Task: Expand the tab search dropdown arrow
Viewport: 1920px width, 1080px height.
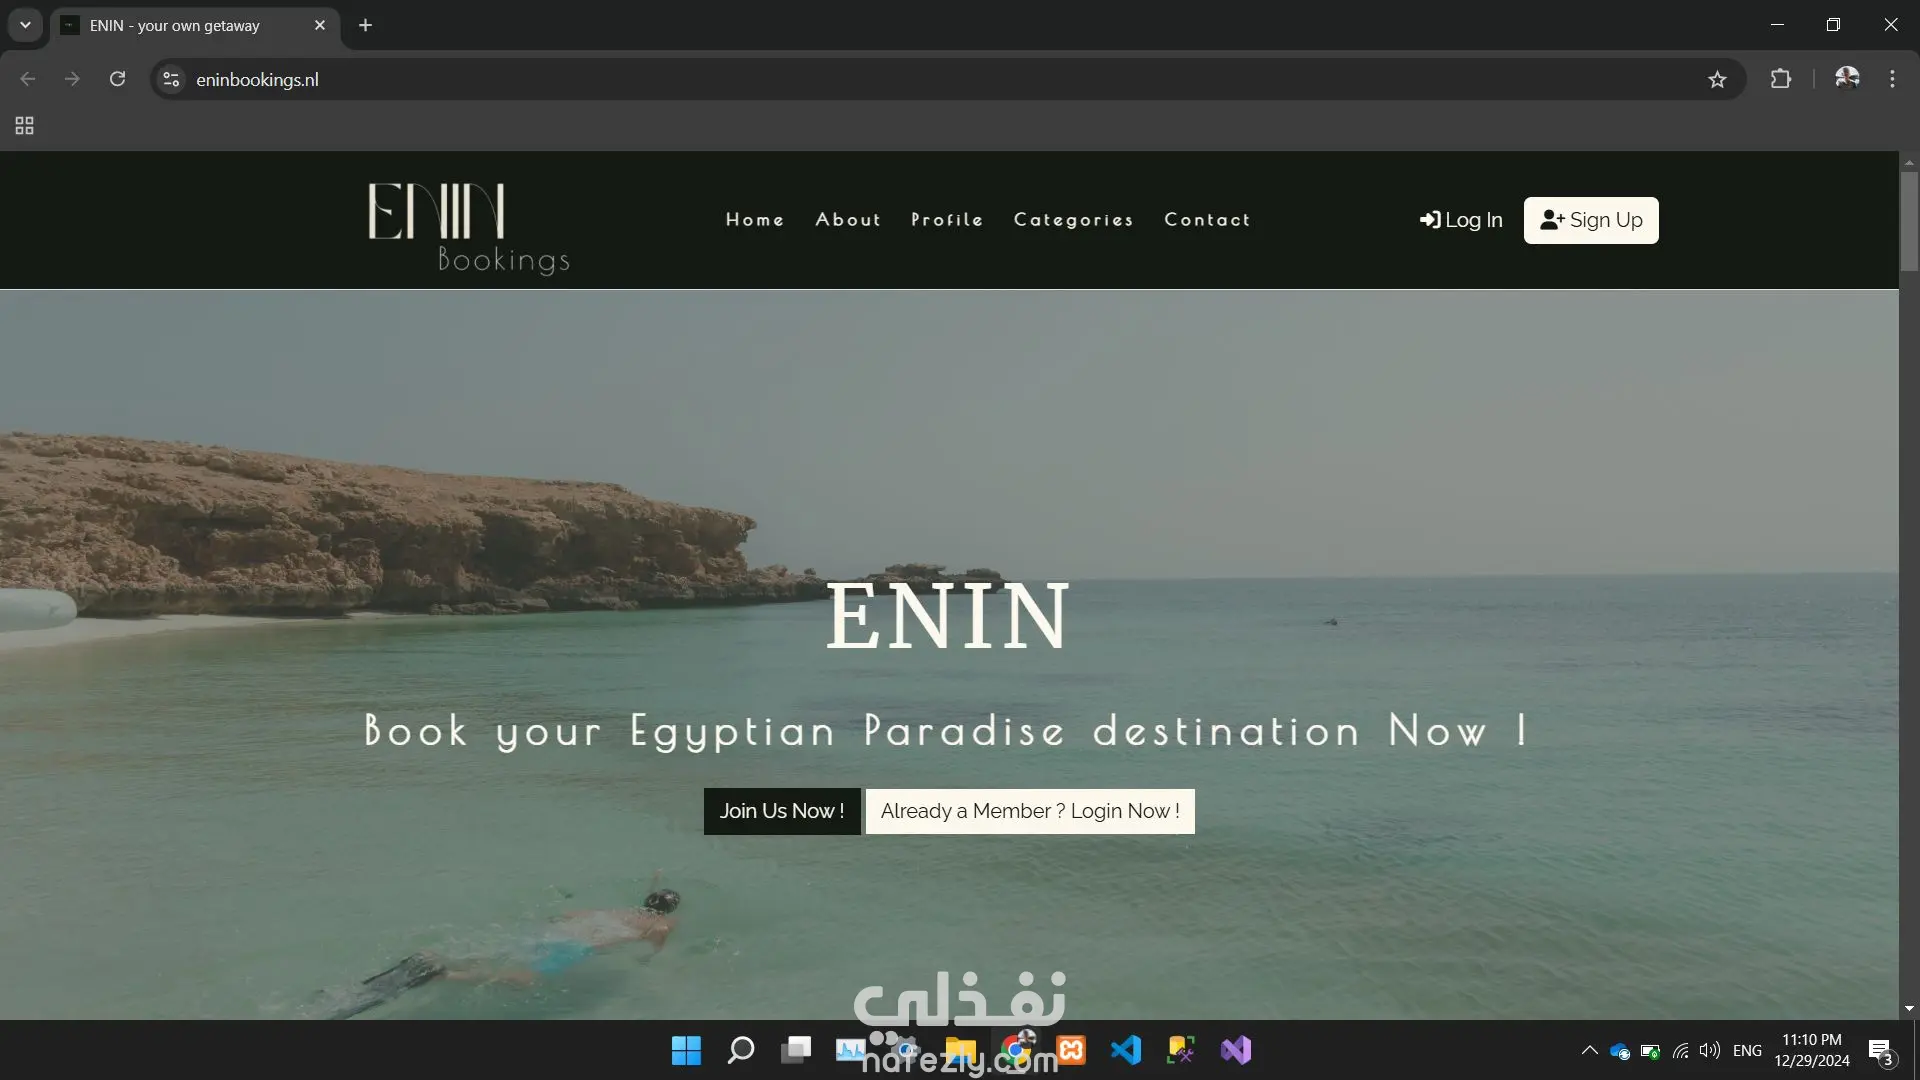Action: (25, 25)
